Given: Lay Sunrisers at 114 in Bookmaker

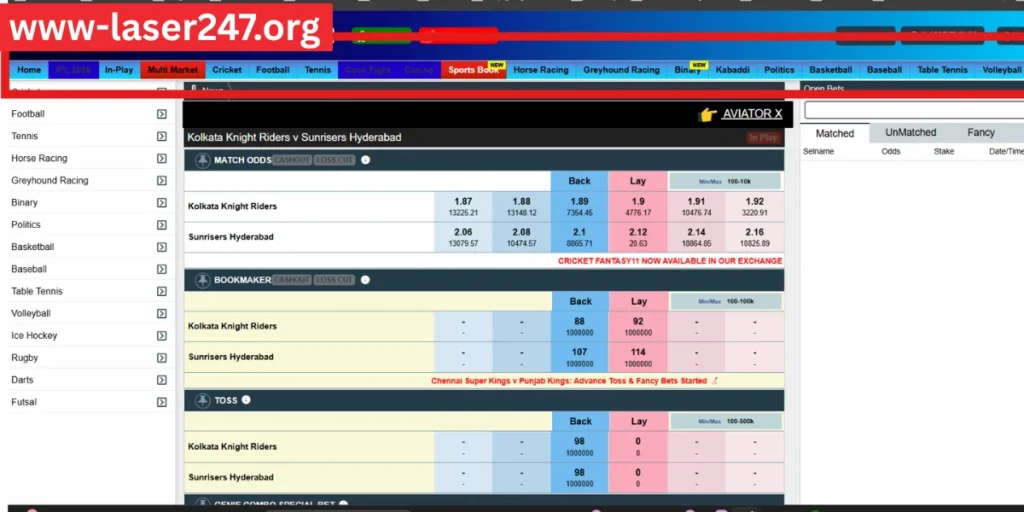Looking at the screenshot, I should pos(638,357).
